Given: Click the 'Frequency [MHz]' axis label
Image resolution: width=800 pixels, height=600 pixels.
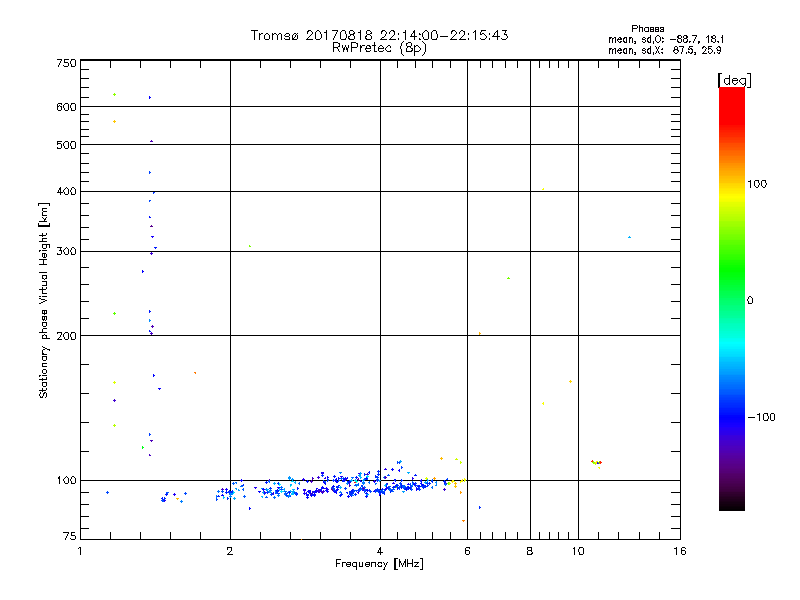Looking at the screenshot, I should (x=379, y=564).
